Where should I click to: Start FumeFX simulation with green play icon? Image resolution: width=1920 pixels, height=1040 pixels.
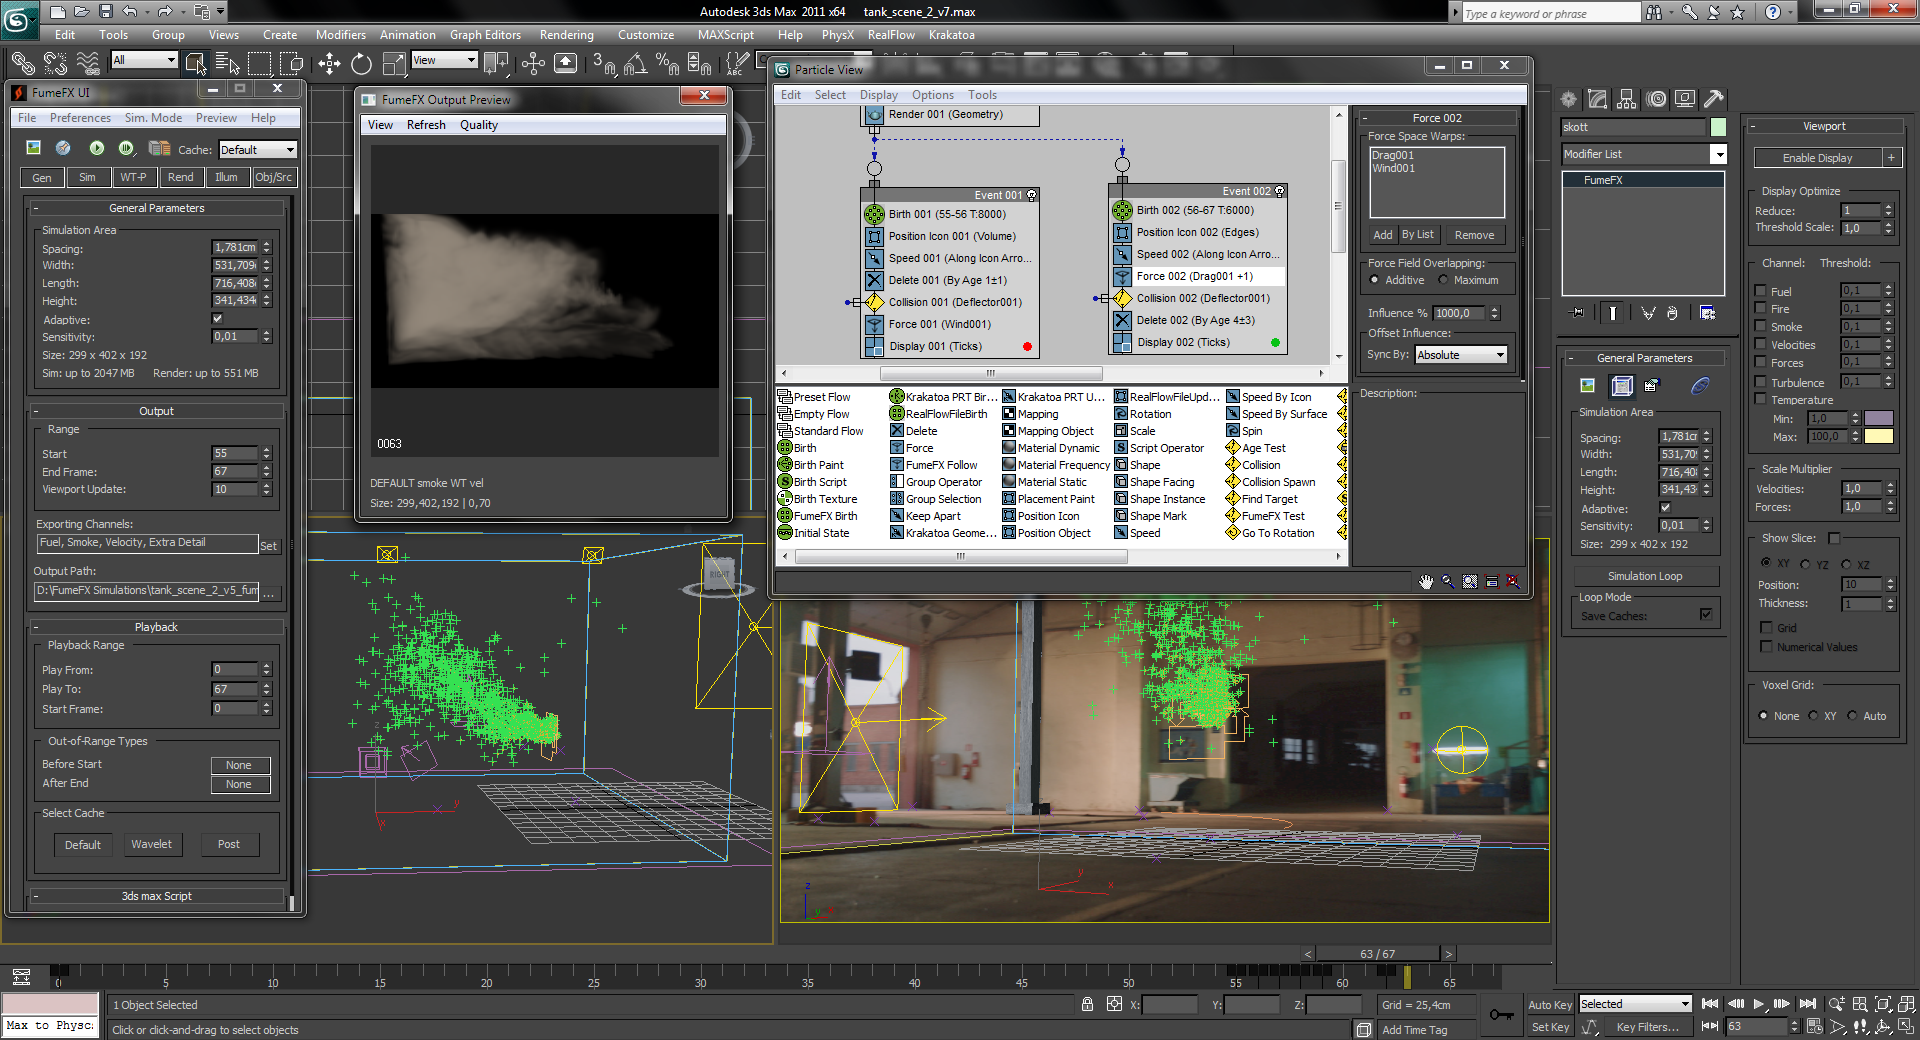(96, 148)
